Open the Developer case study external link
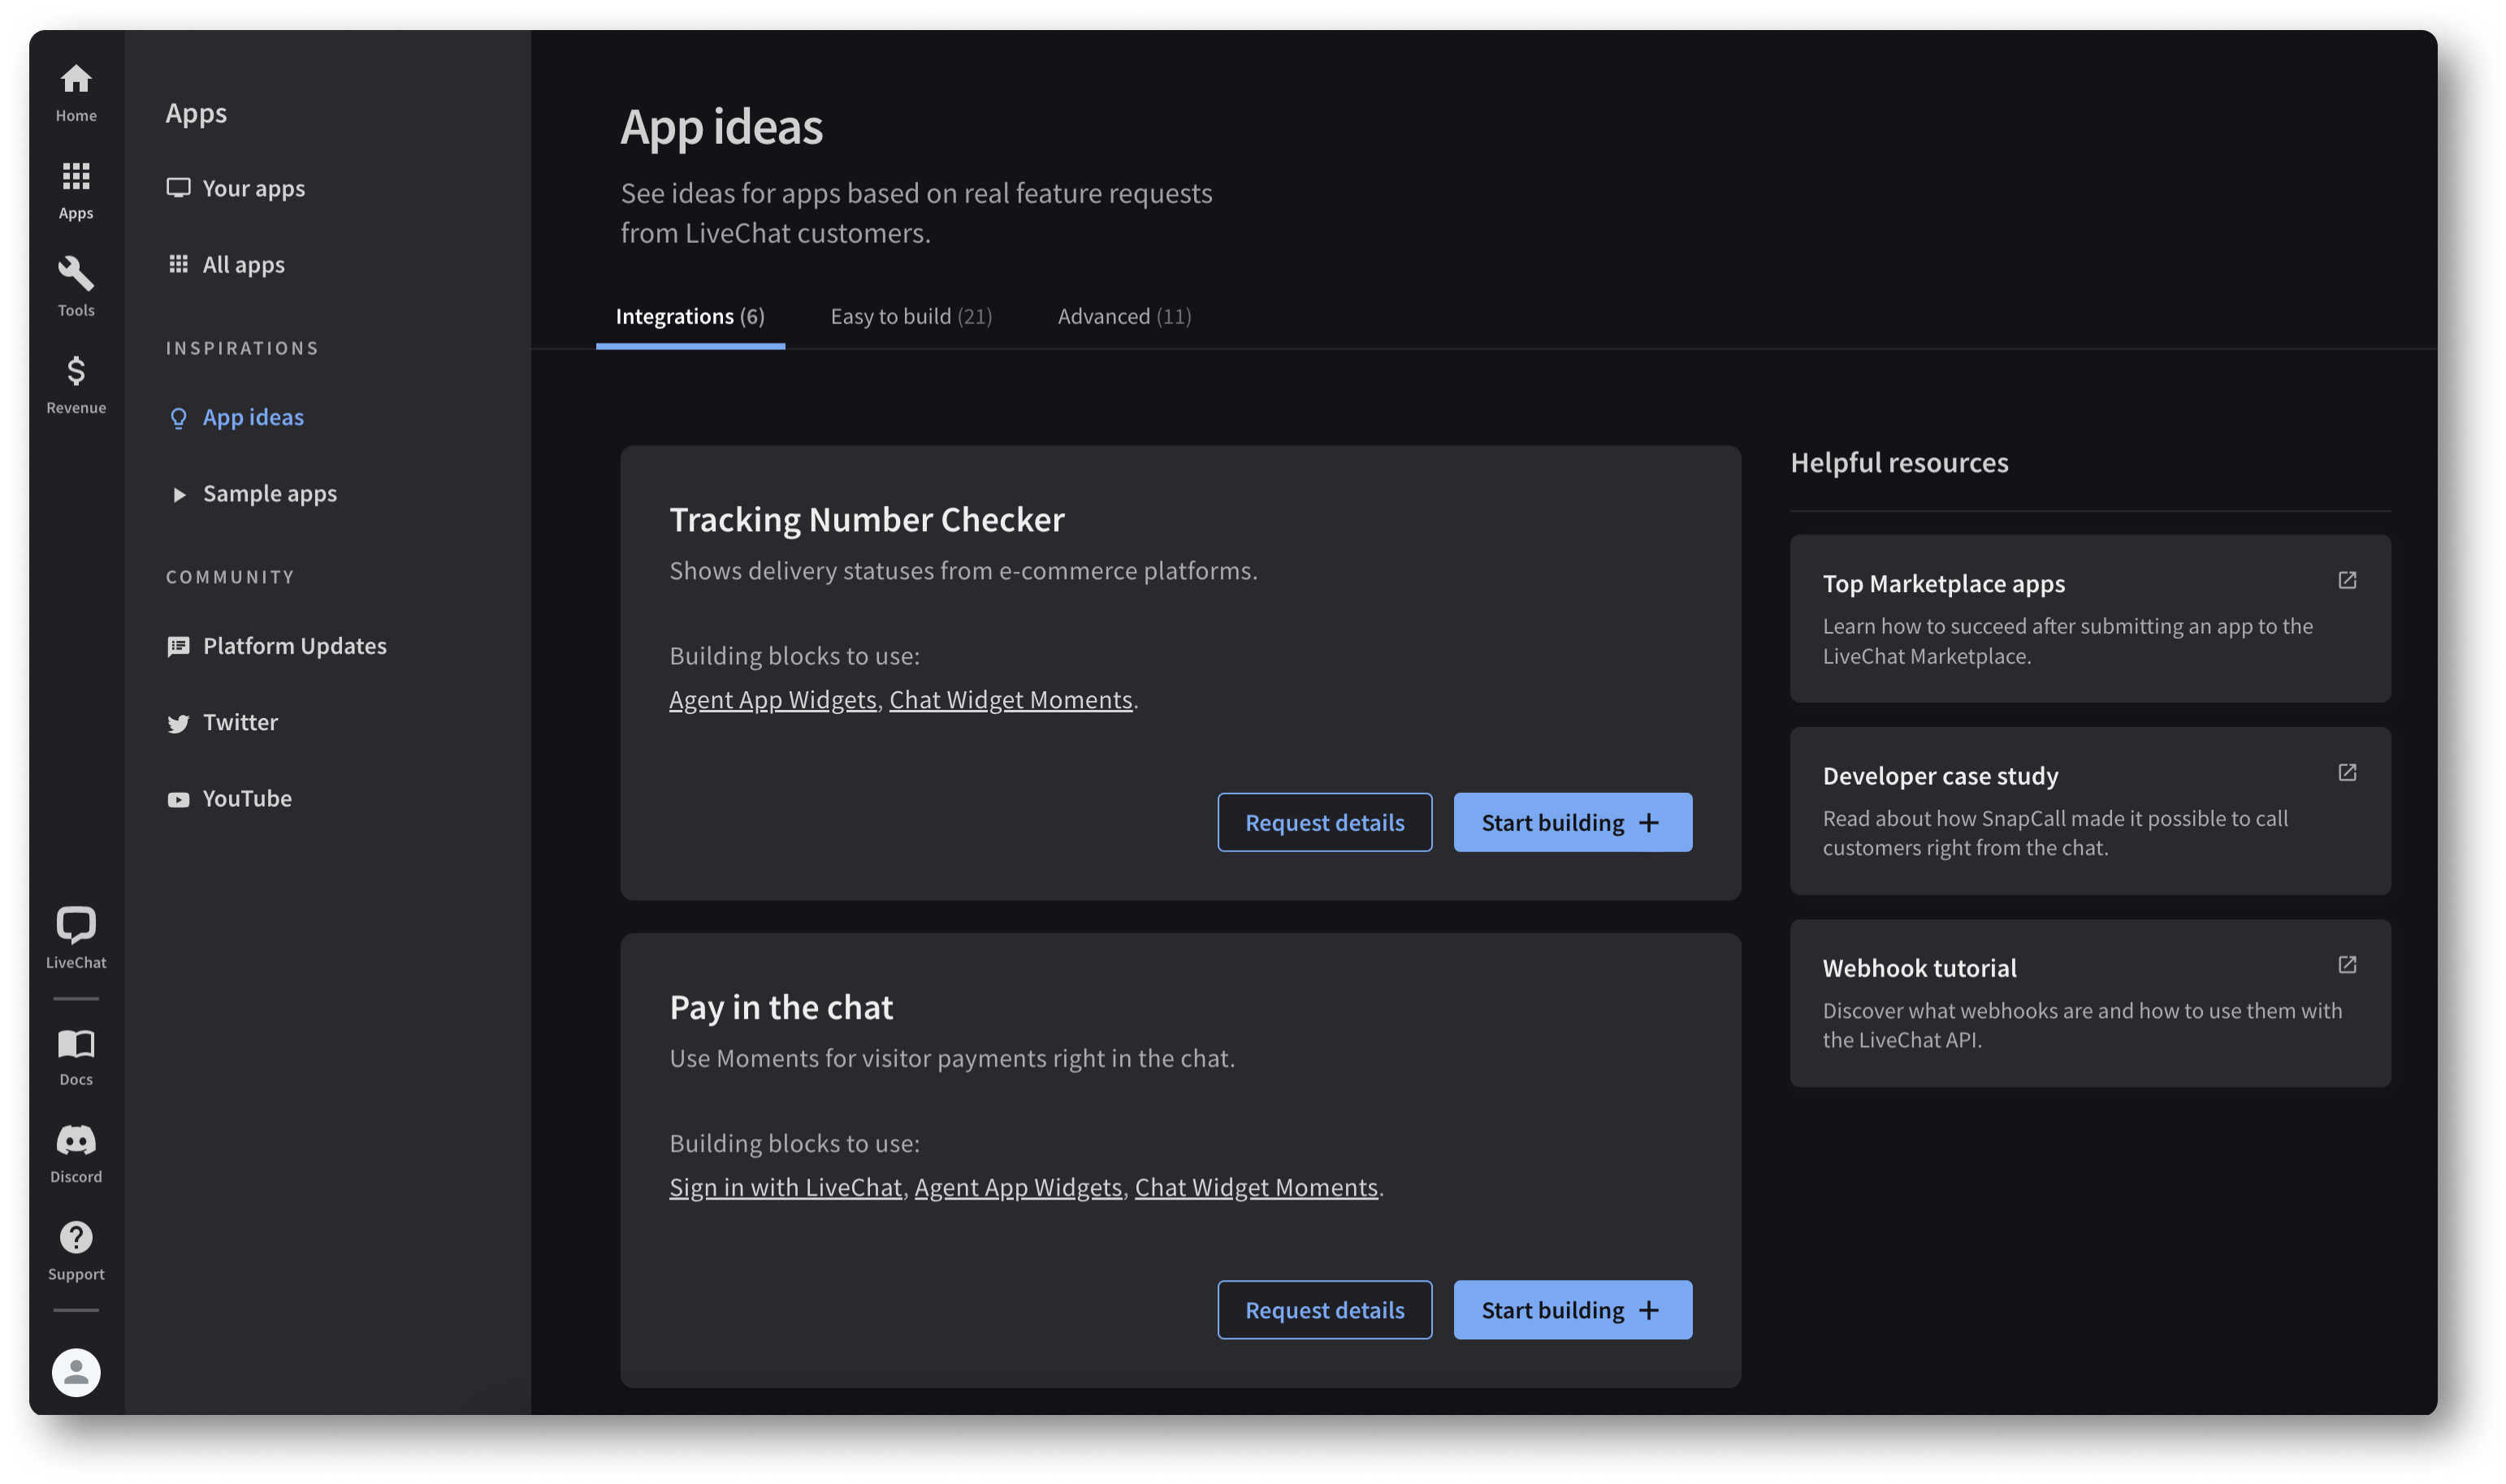 tap(2347, 772)
